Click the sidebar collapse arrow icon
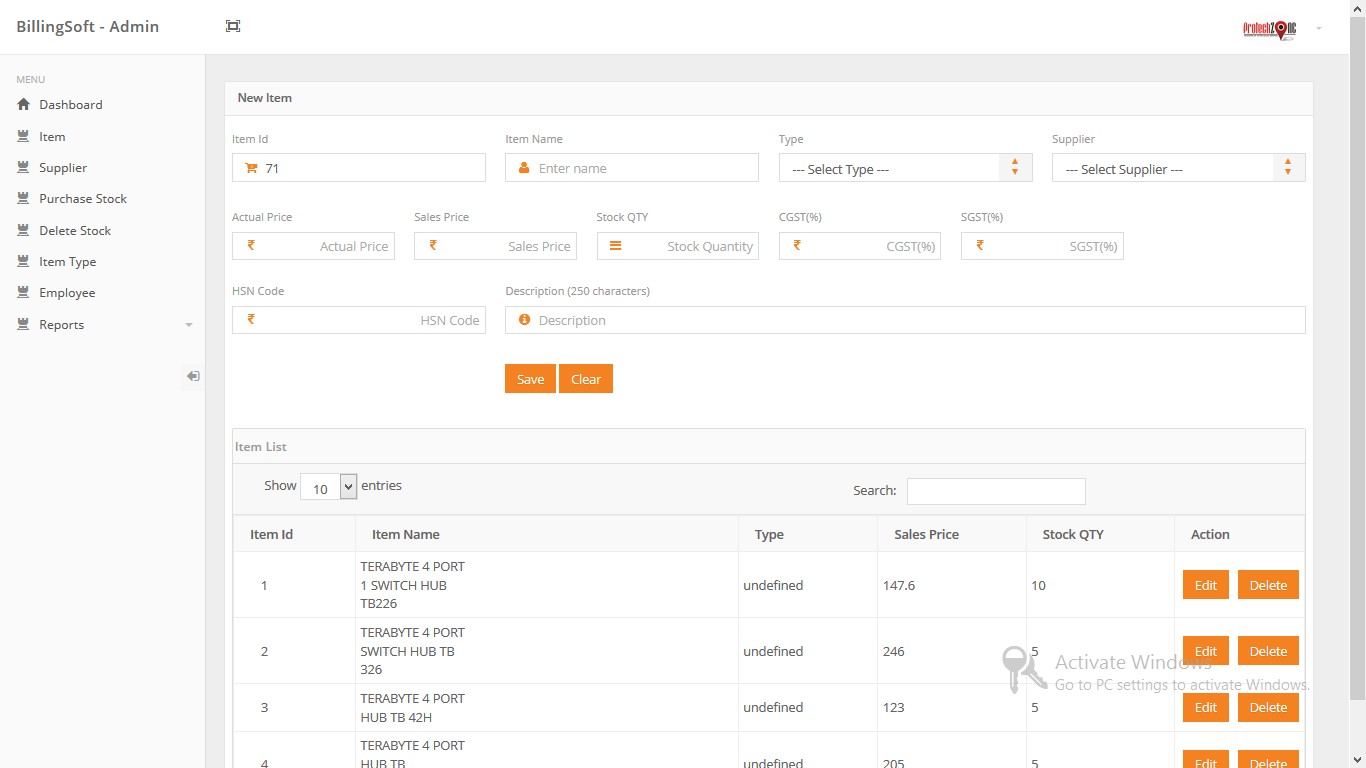Viewport: 1366px width, 768px height. [x=192, y=375]
